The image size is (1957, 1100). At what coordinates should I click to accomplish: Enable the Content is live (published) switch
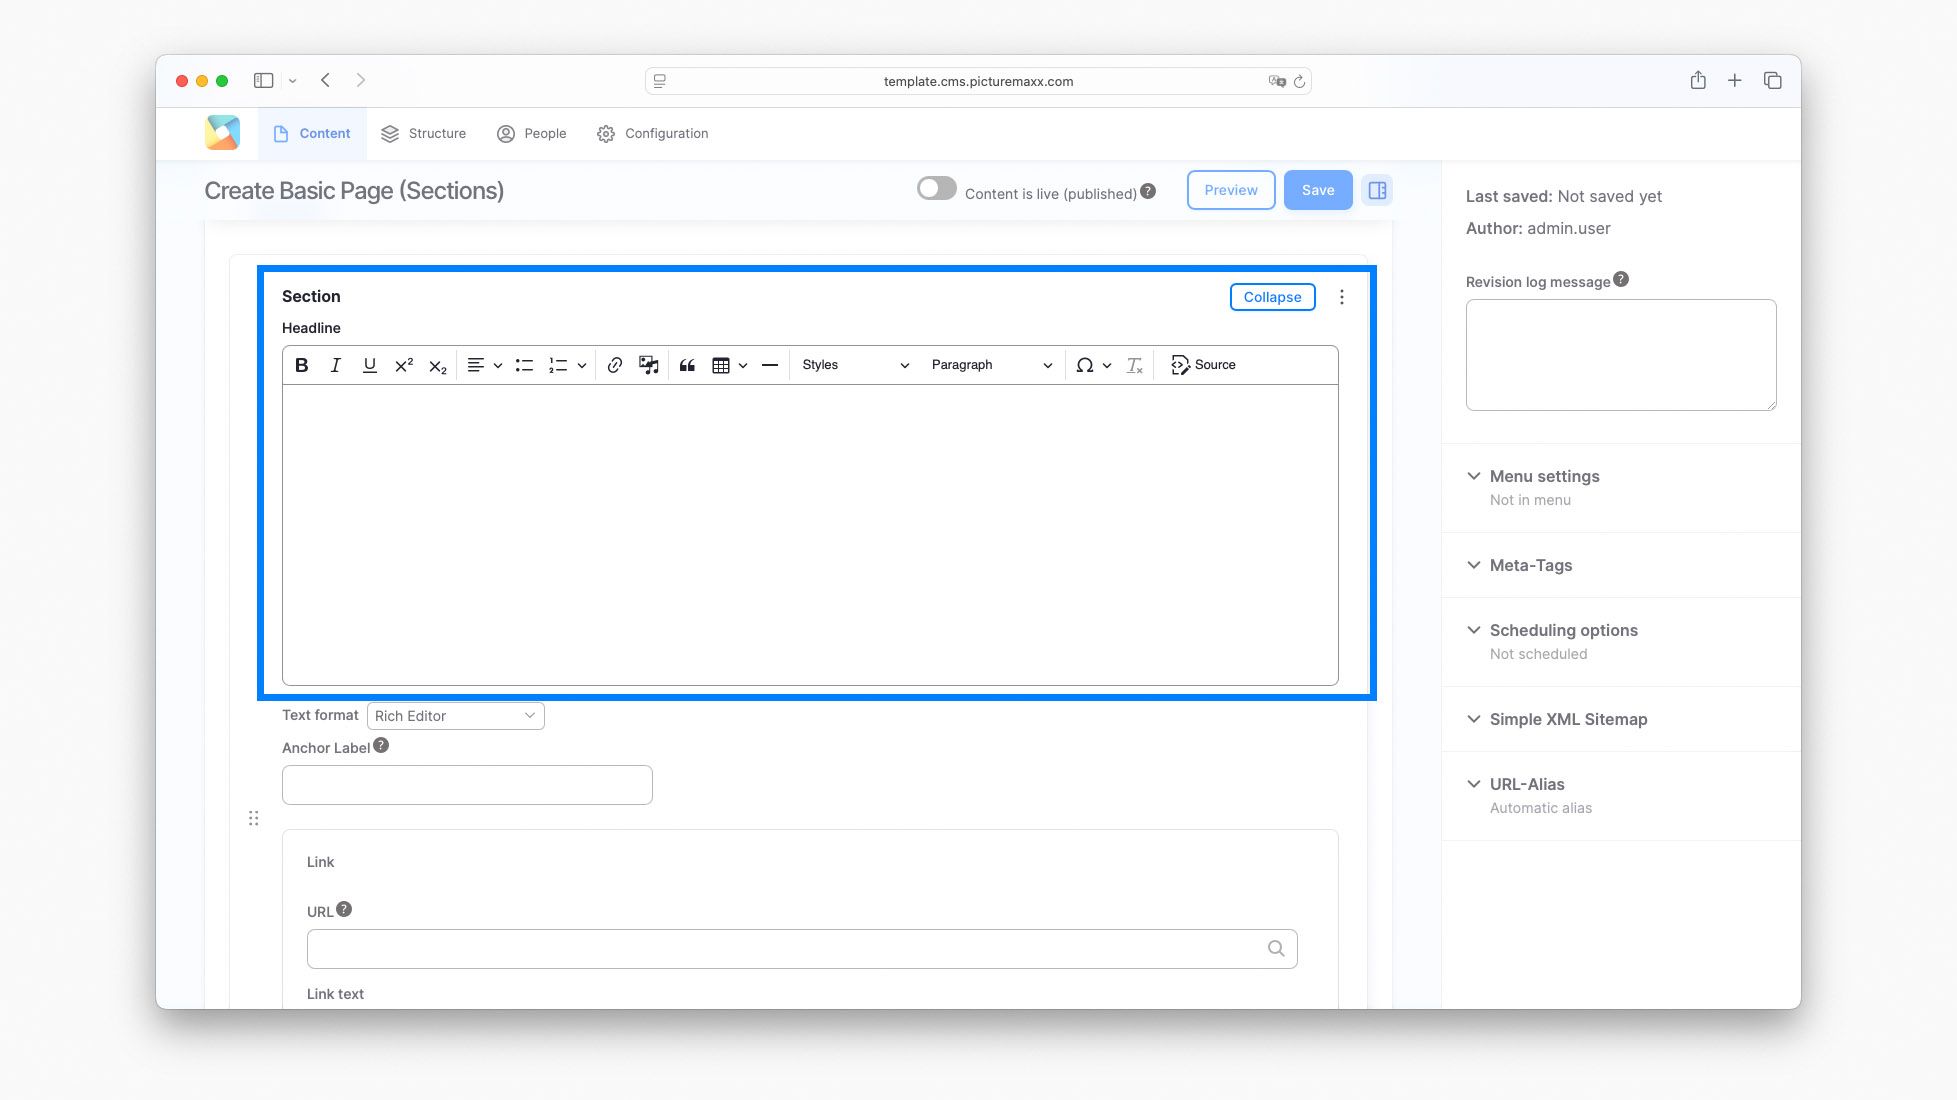tap(936, 187)
